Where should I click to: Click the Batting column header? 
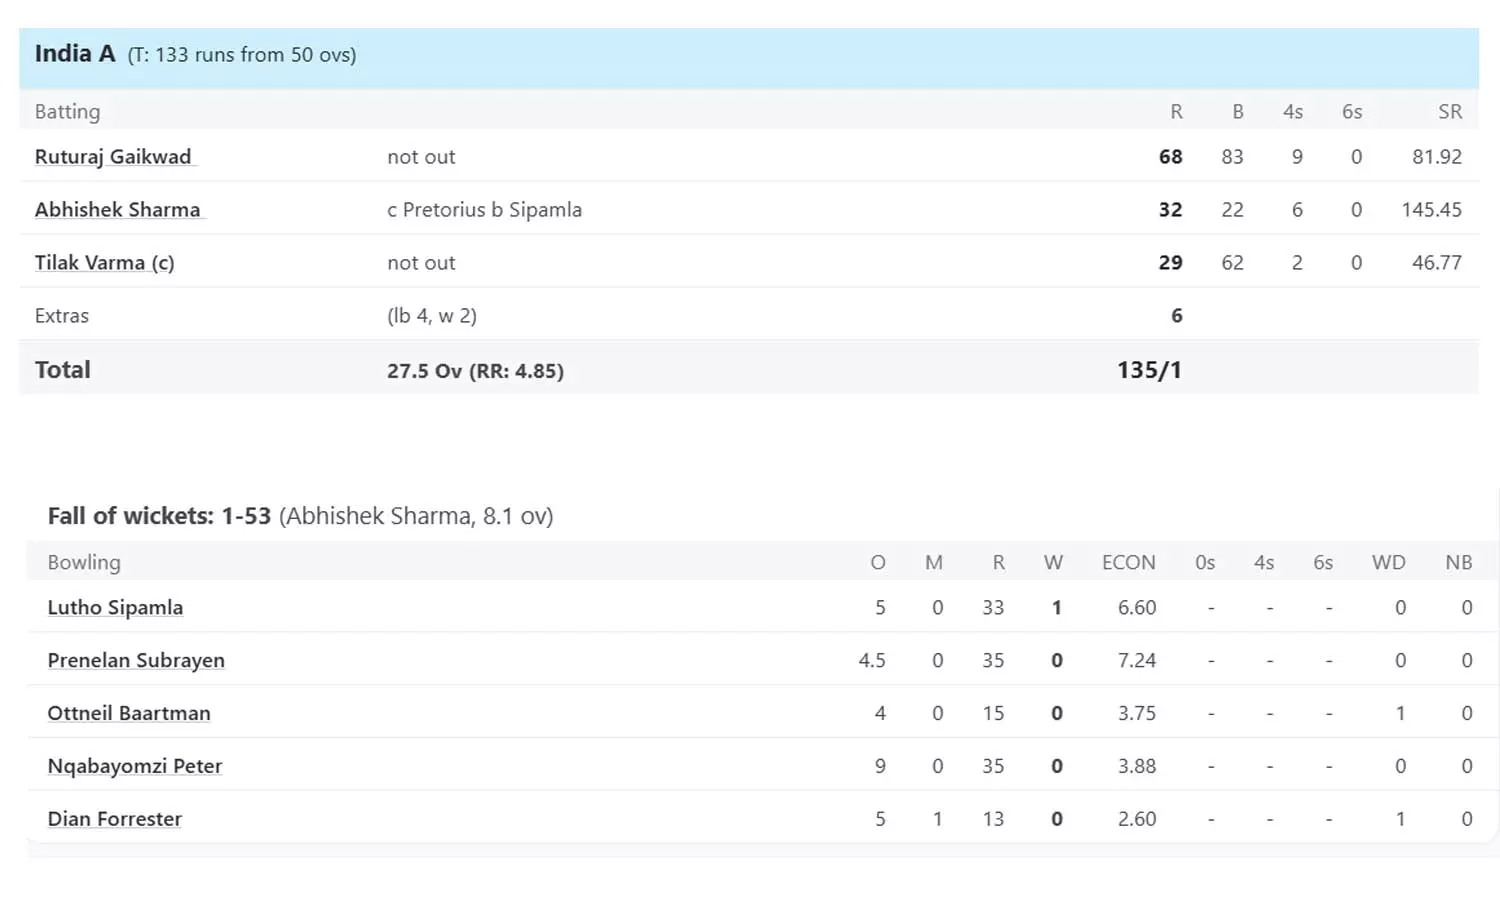click(x=67, y=112)
